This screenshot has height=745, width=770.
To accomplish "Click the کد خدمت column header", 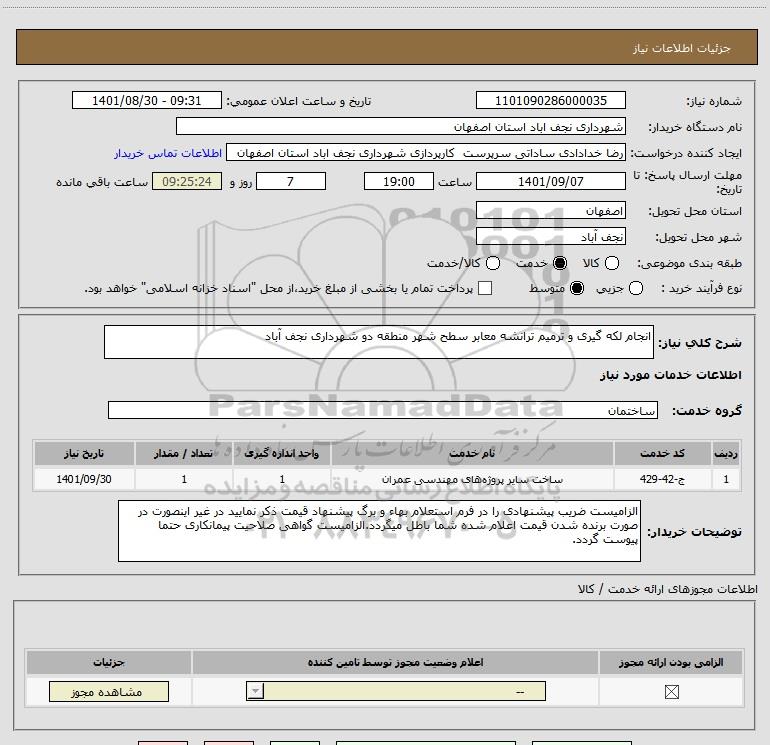I will 662,453.
